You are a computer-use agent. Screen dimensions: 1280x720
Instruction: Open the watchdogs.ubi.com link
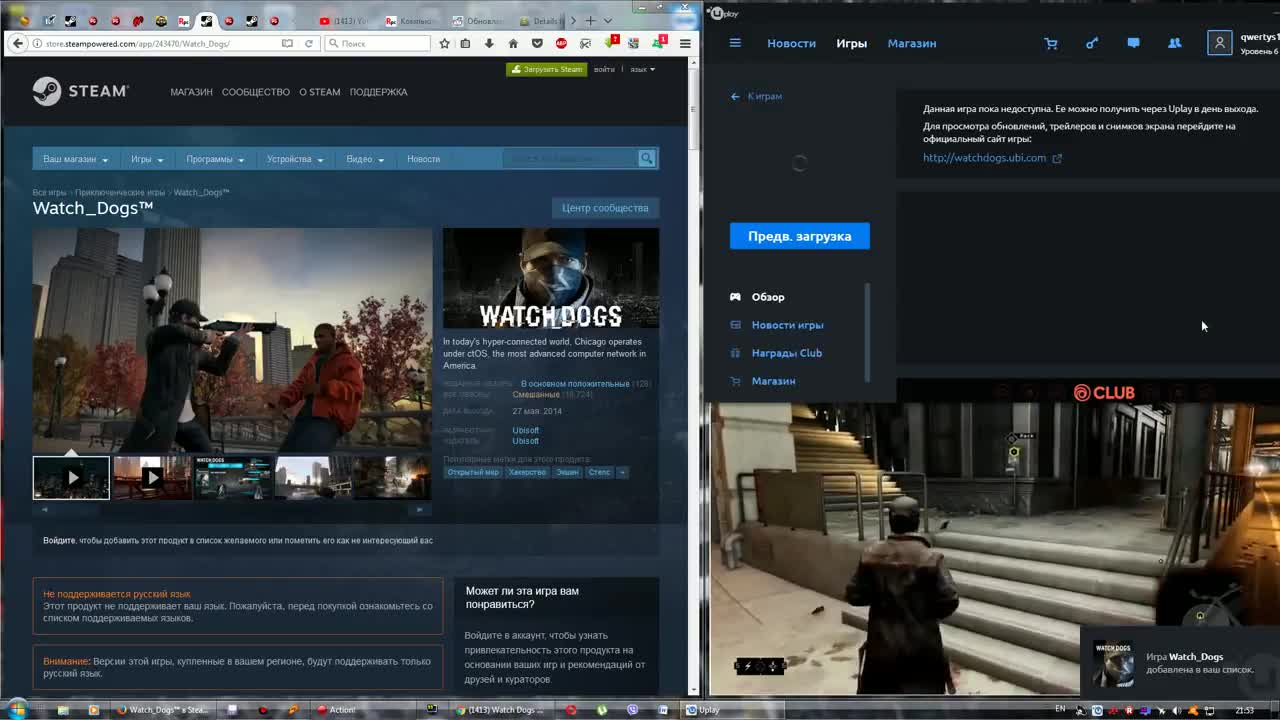[x=985, y=158]
